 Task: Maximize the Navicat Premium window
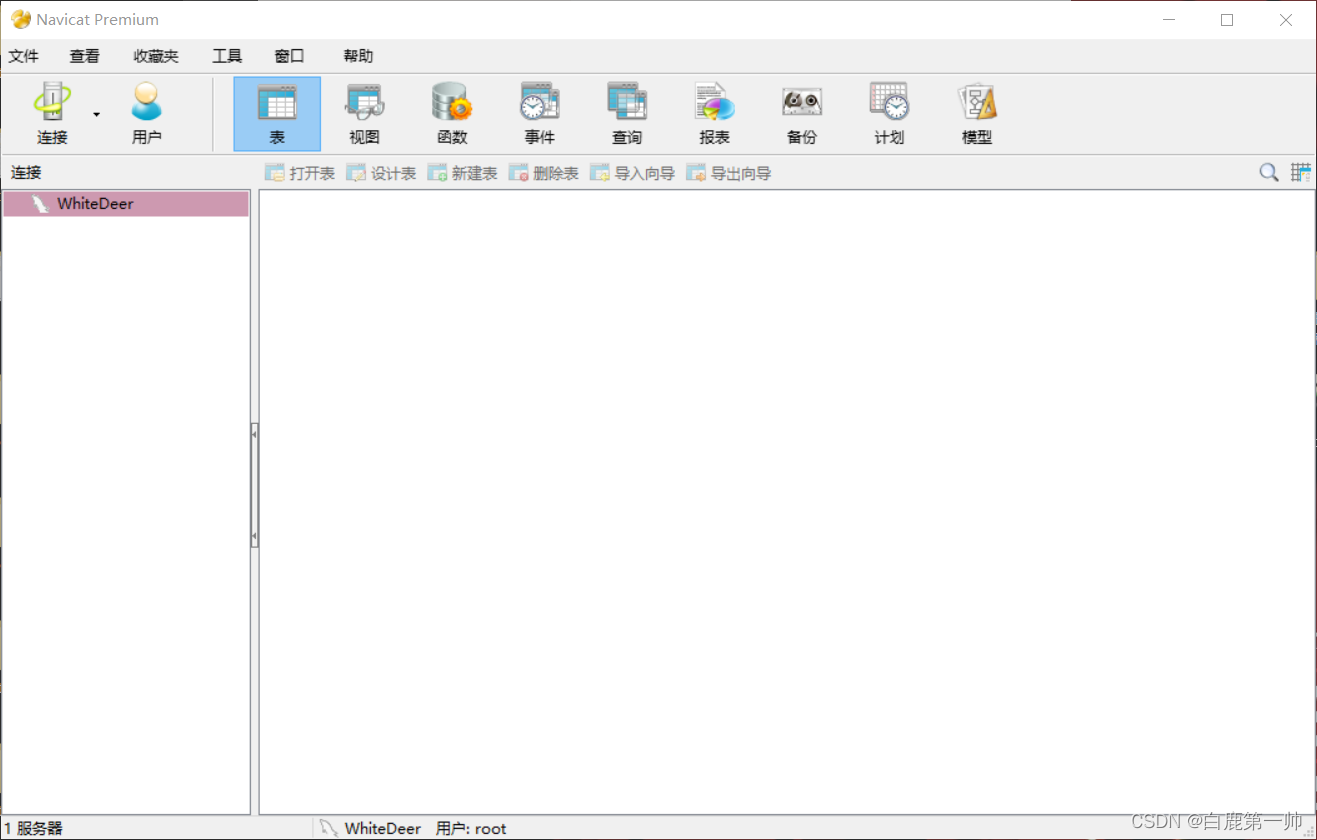(1227, 20)
